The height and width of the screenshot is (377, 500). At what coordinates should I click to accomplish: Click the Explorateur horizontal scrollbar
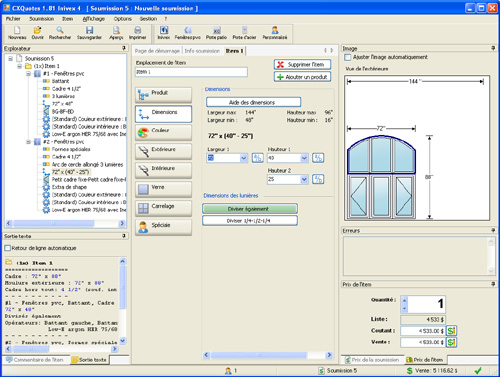coord(65,223)
